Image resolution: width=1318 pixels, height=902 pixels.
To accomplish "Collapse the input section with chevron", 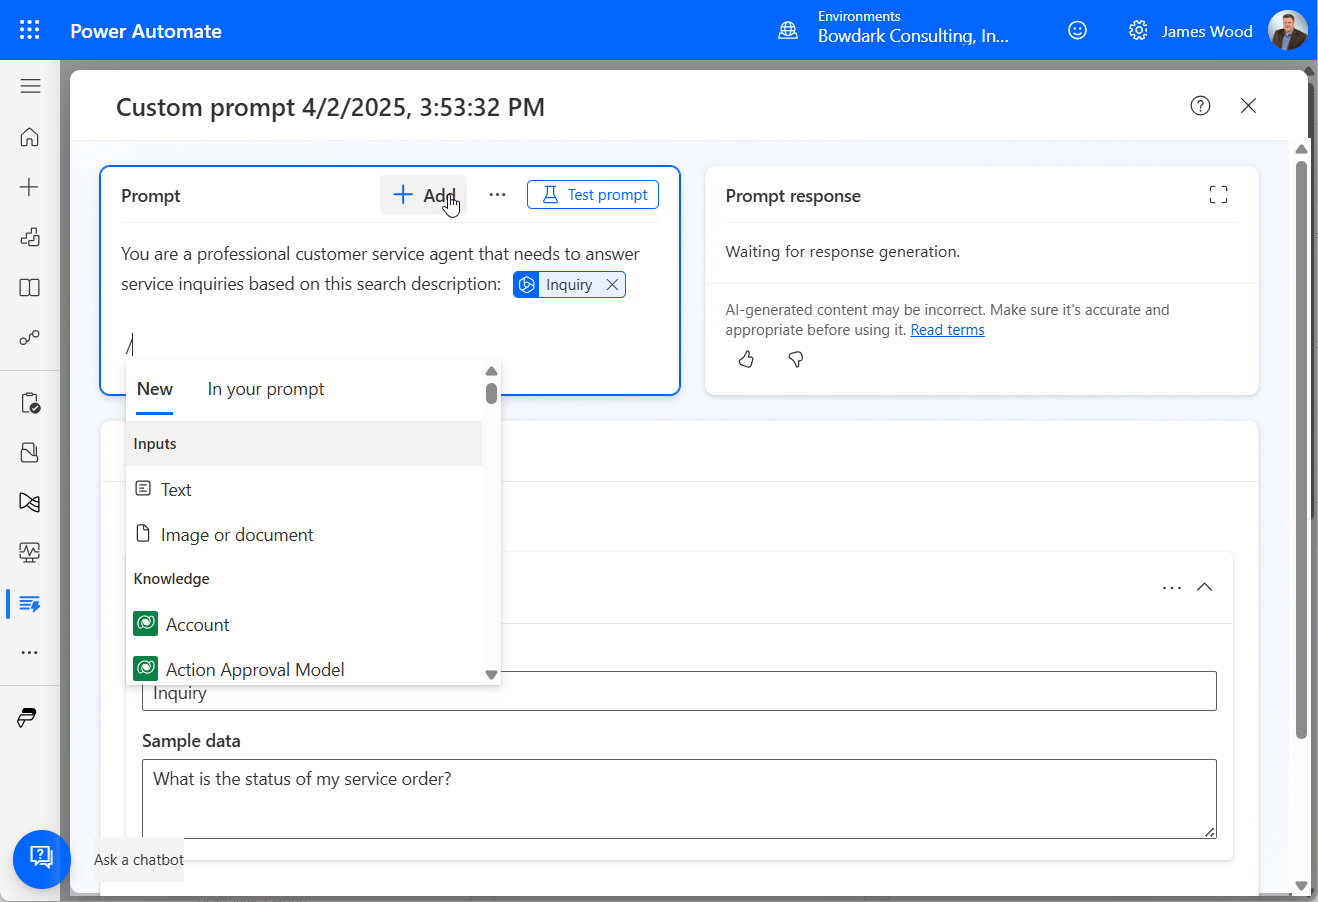I will point(1205,588).
